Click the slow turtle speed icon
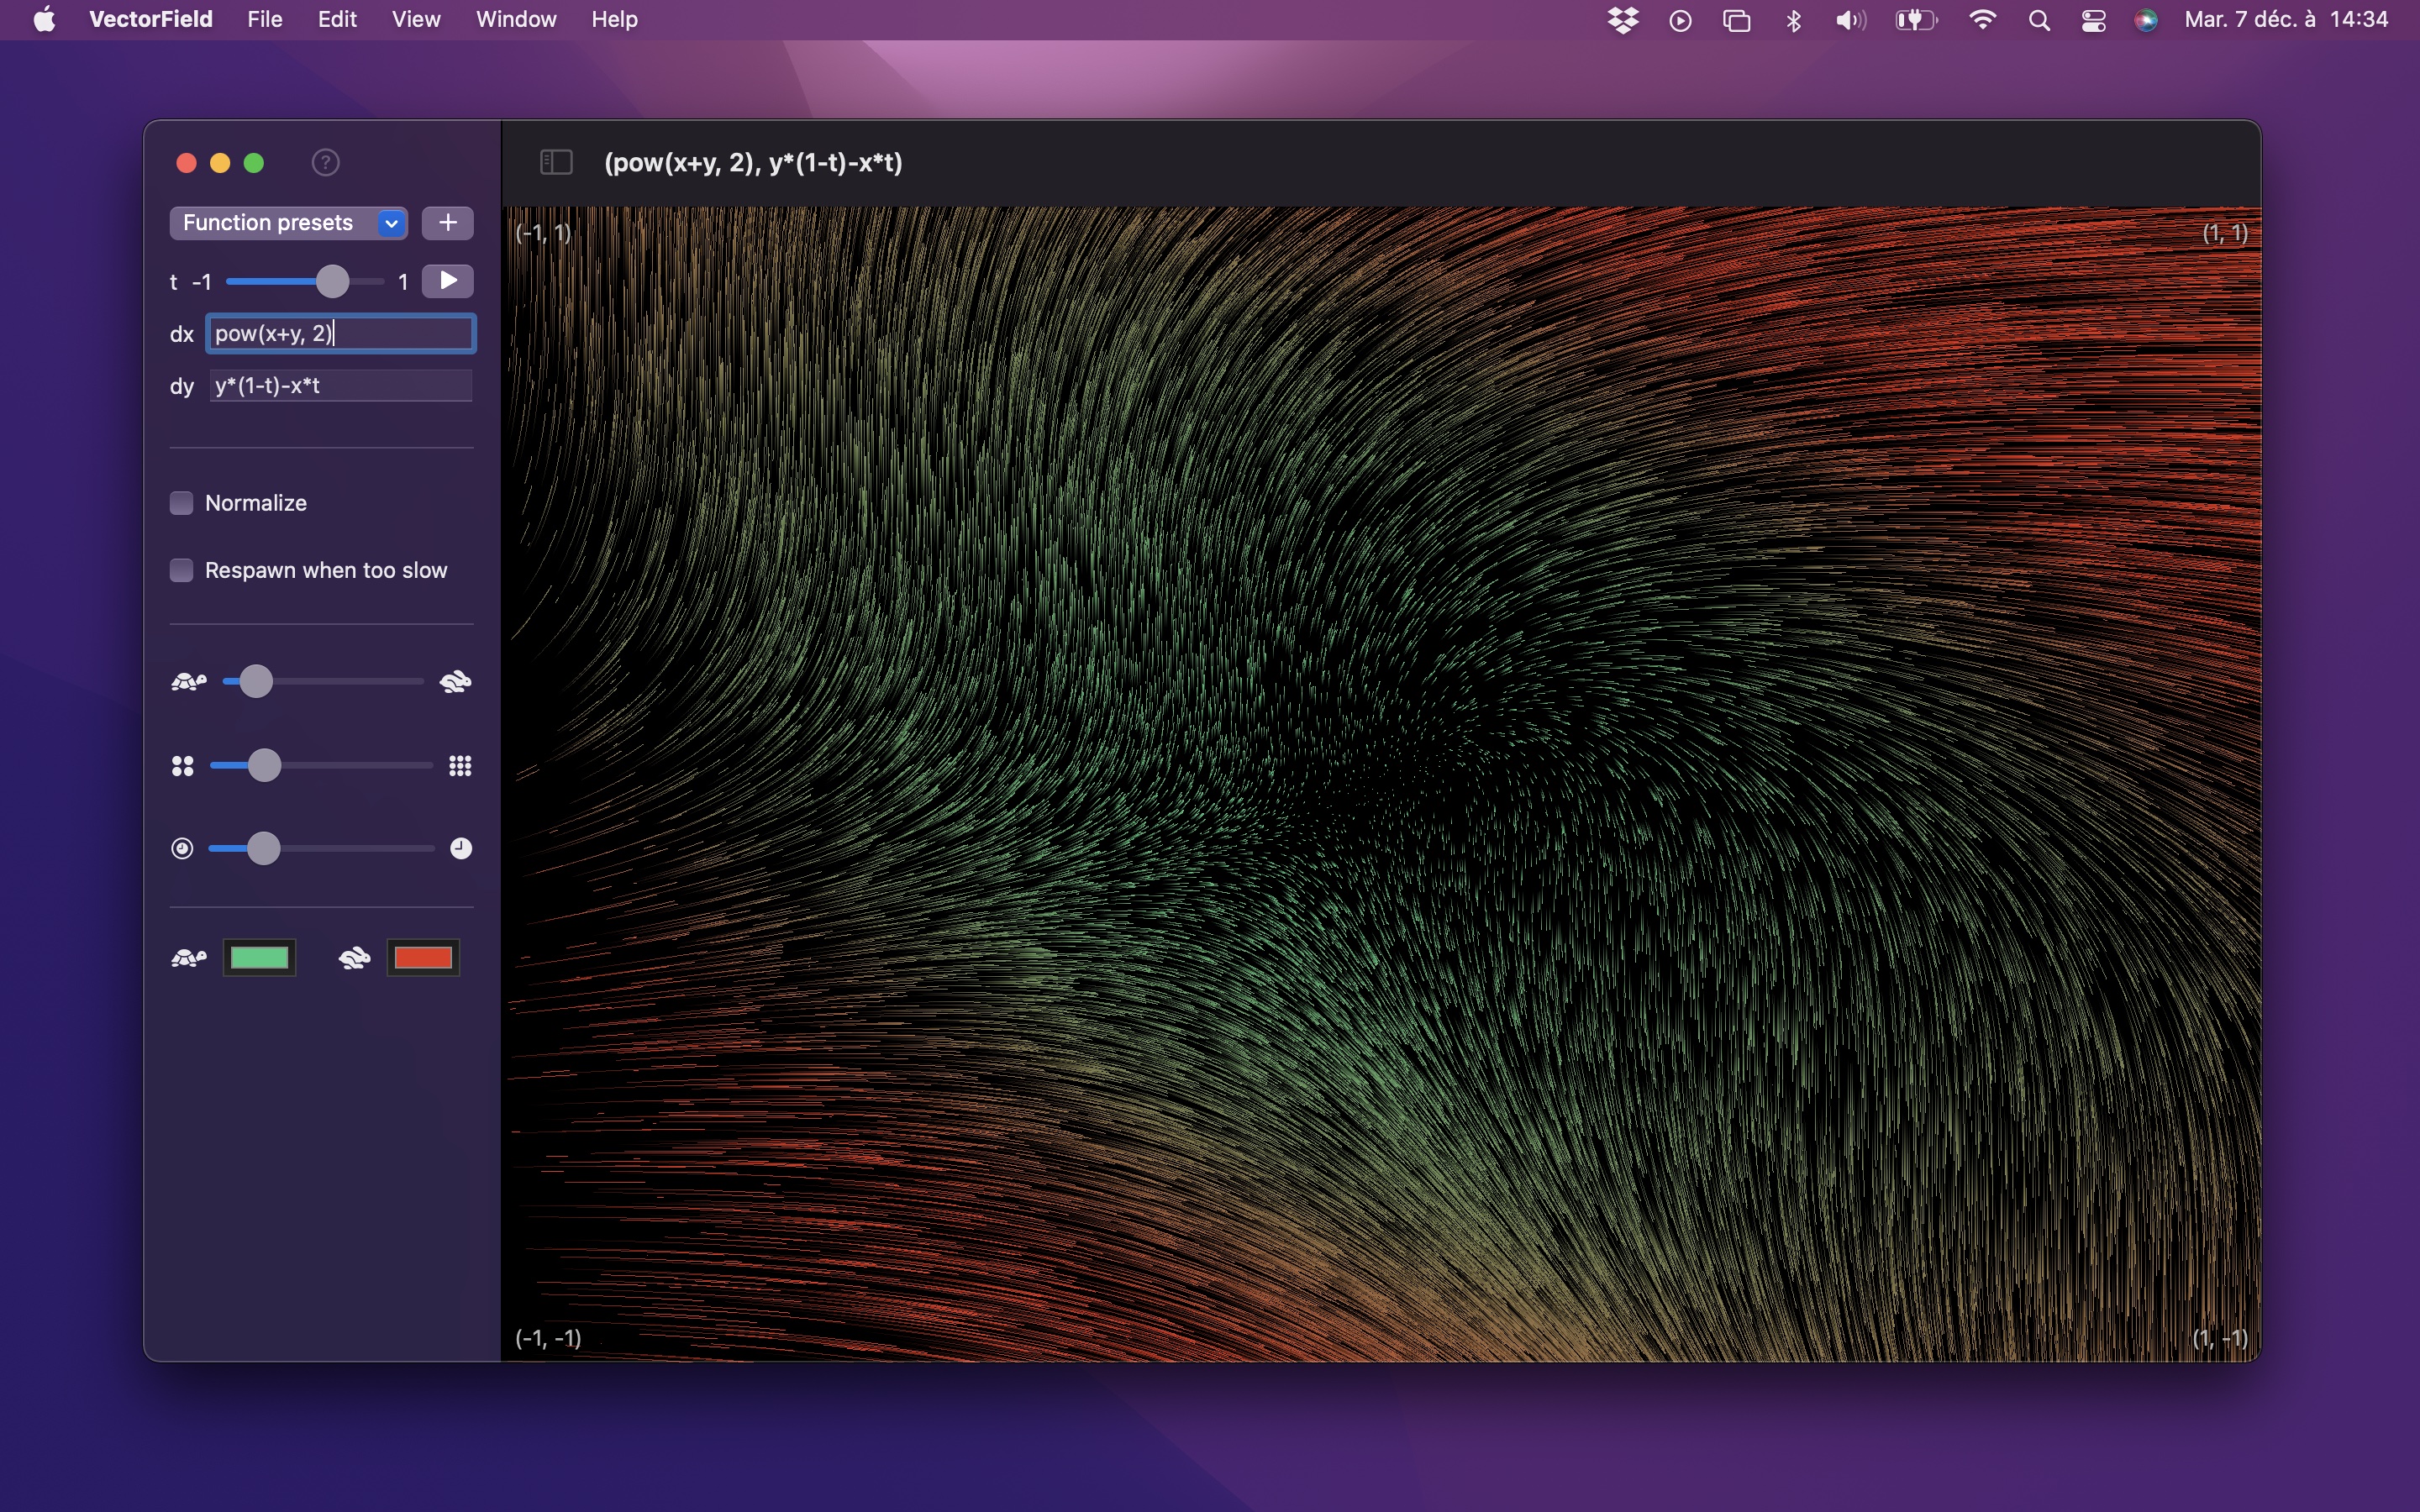2420x1512 pixels. (188, 682)
